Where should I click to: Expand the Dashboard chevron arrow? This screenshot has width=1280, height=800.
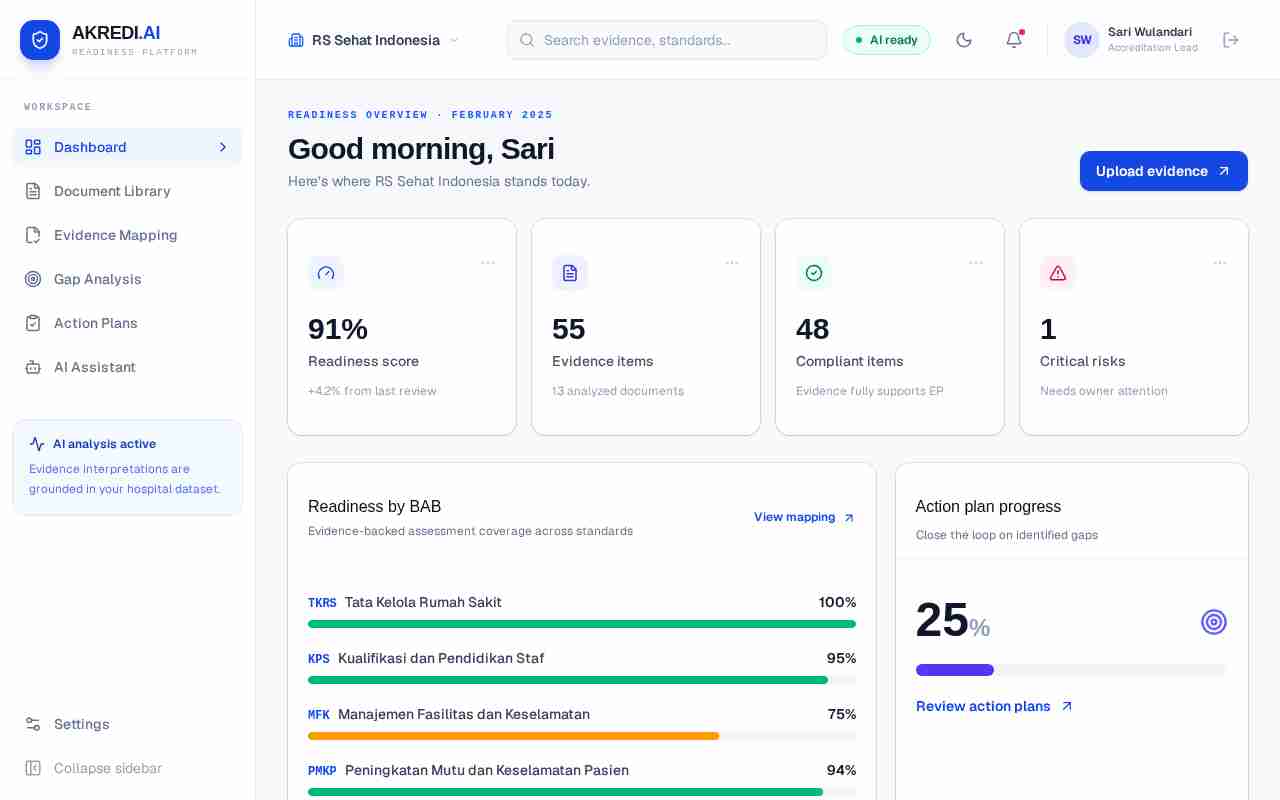(x=223, y=147)
